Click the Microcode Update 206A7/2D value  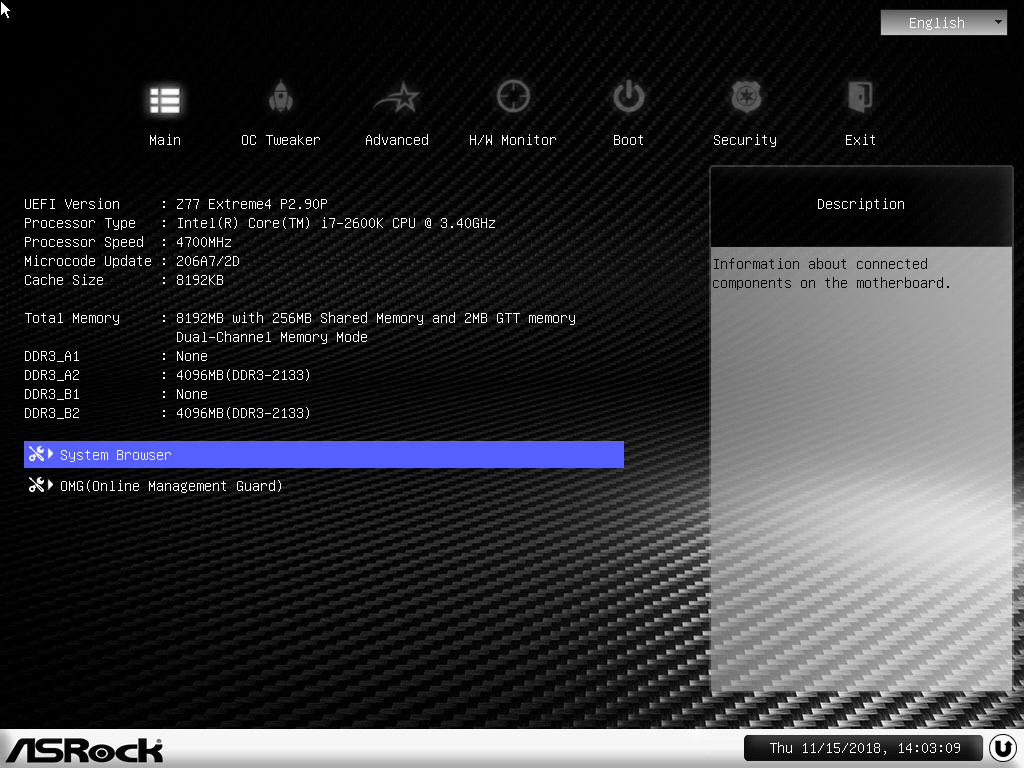(208, 261)
